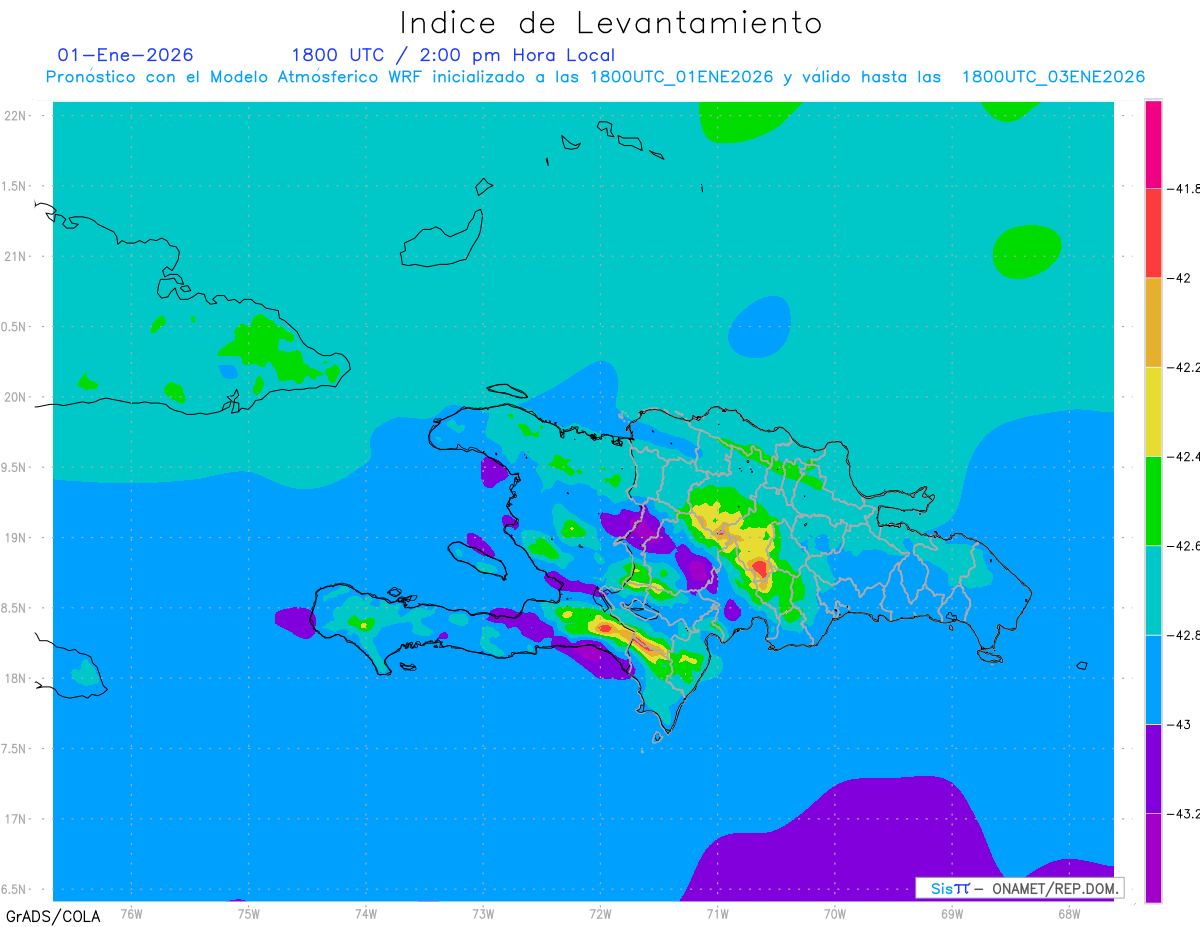The height and width of the screenshot is (927, 1200).
Task: Select the date label '01-Ene-2026'
Action: [126, 55]
